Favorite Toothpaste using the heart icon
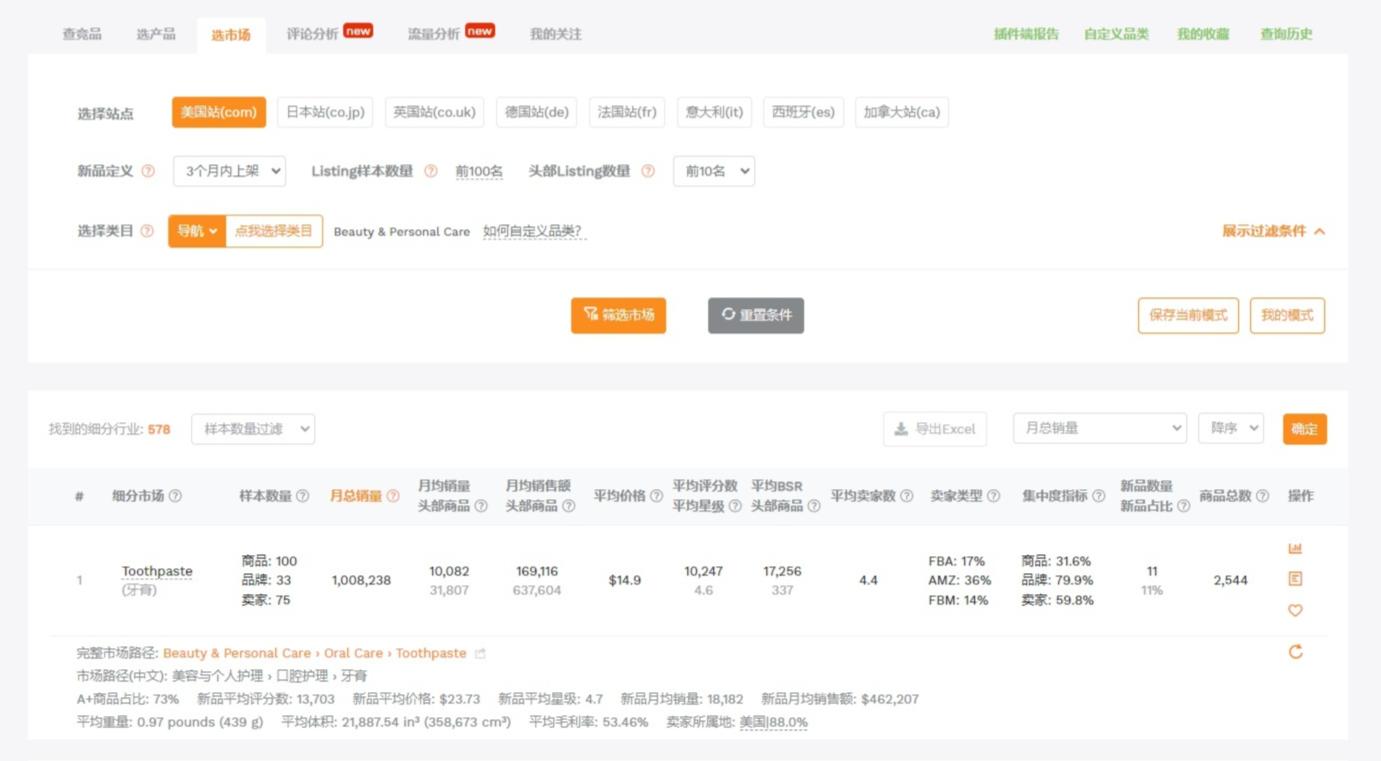Viewport: 1381px width, 761px height. tap(1295, 608)
